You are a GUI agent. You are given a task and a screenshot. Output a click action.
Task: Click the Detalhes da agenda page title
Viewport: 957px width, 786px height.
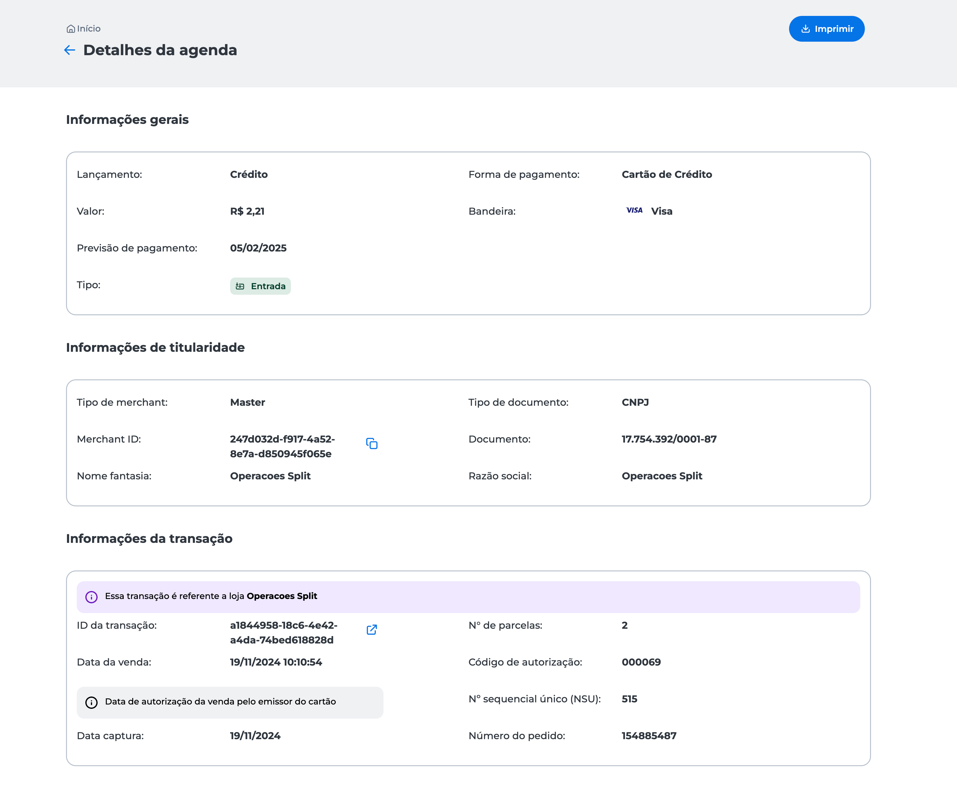coord(160,50)
